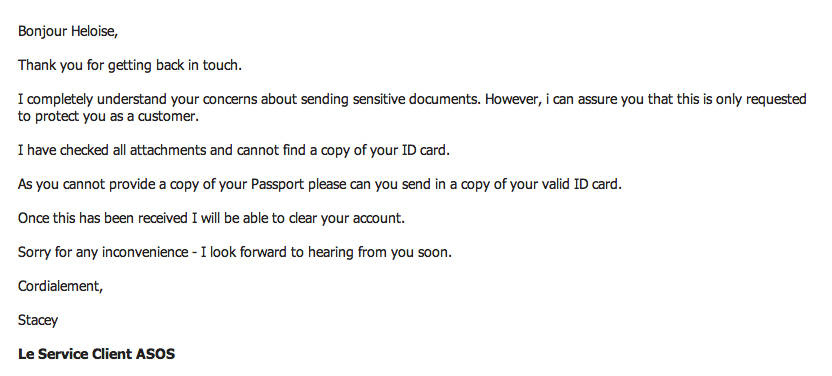Click the greeting 'Bonjour Heloise,'
This screenshot has width=832, height=376.
[68, 32]
